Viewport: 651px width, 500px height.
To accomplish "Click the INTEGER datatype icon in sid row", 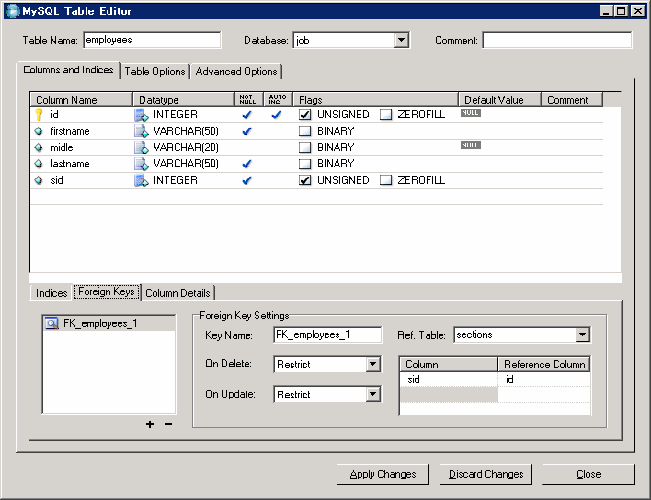I will tap(142, 180).
